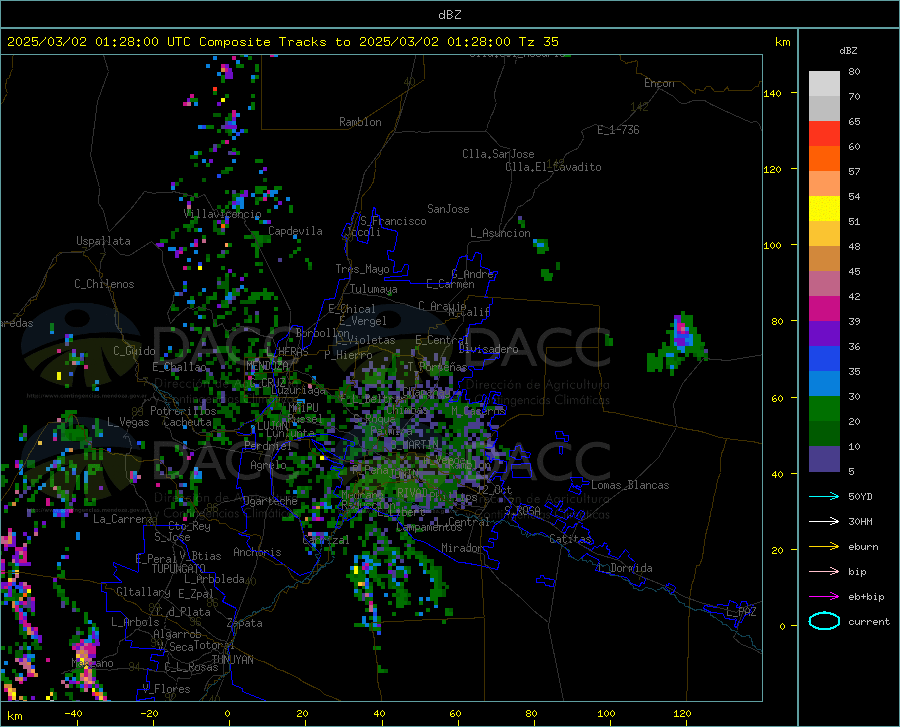
Task: Click the 'Catitas' map label
Action: click(571, 539)
